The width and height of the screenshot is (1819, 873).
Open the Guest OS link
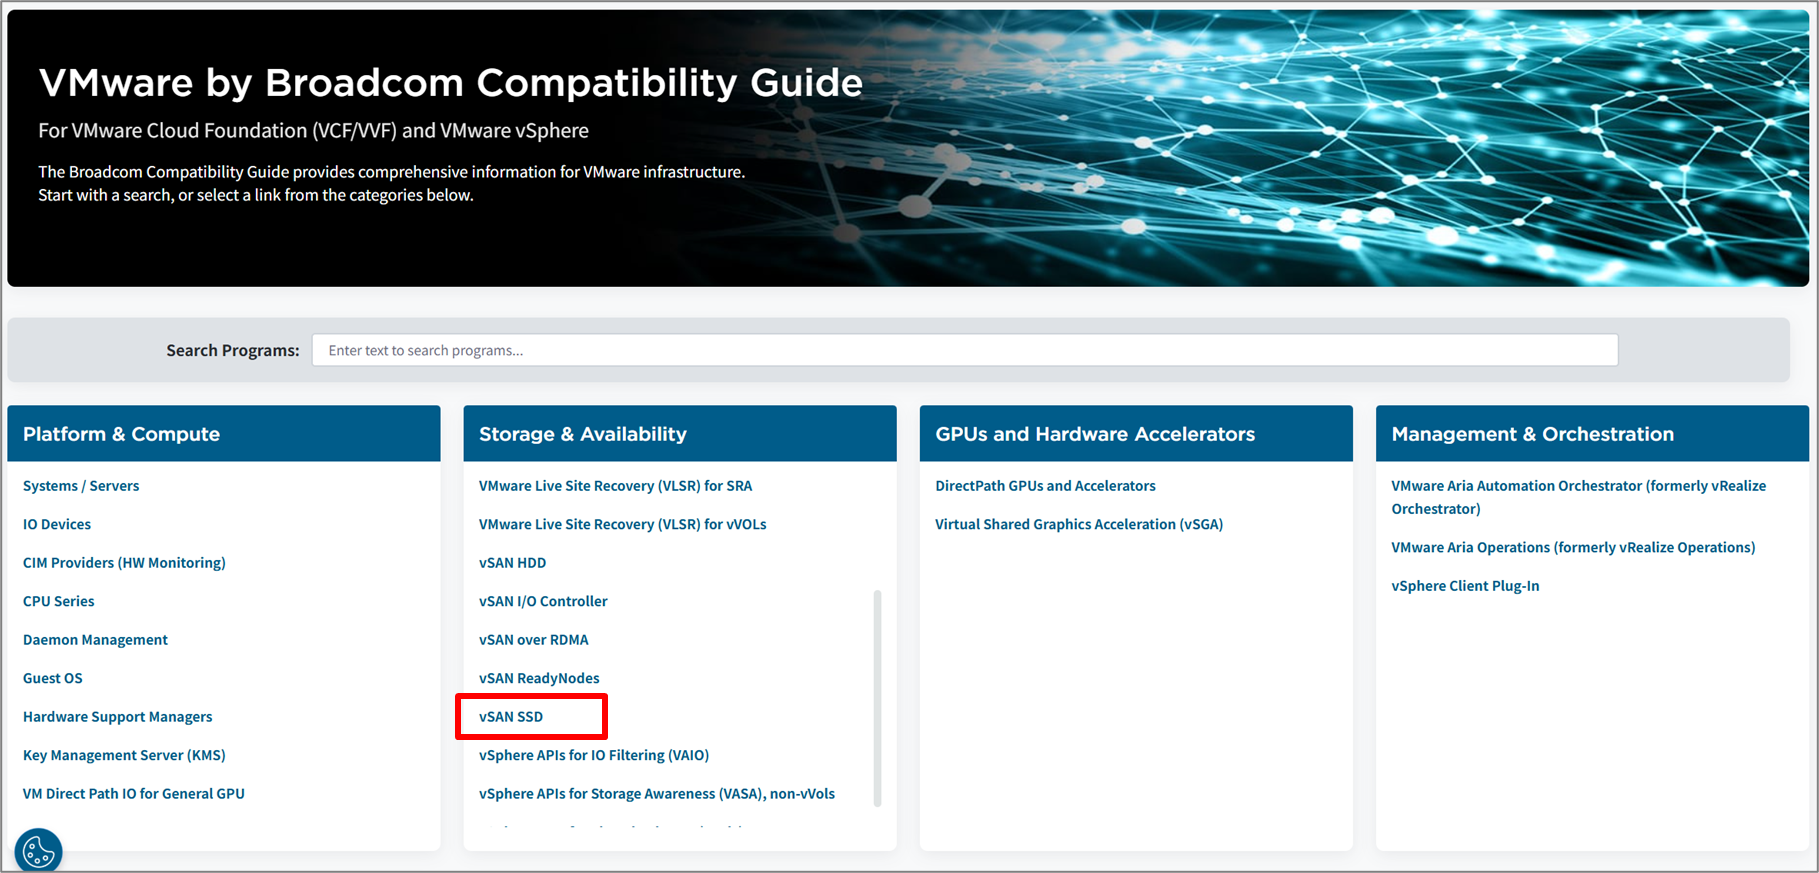coord(53,678)
